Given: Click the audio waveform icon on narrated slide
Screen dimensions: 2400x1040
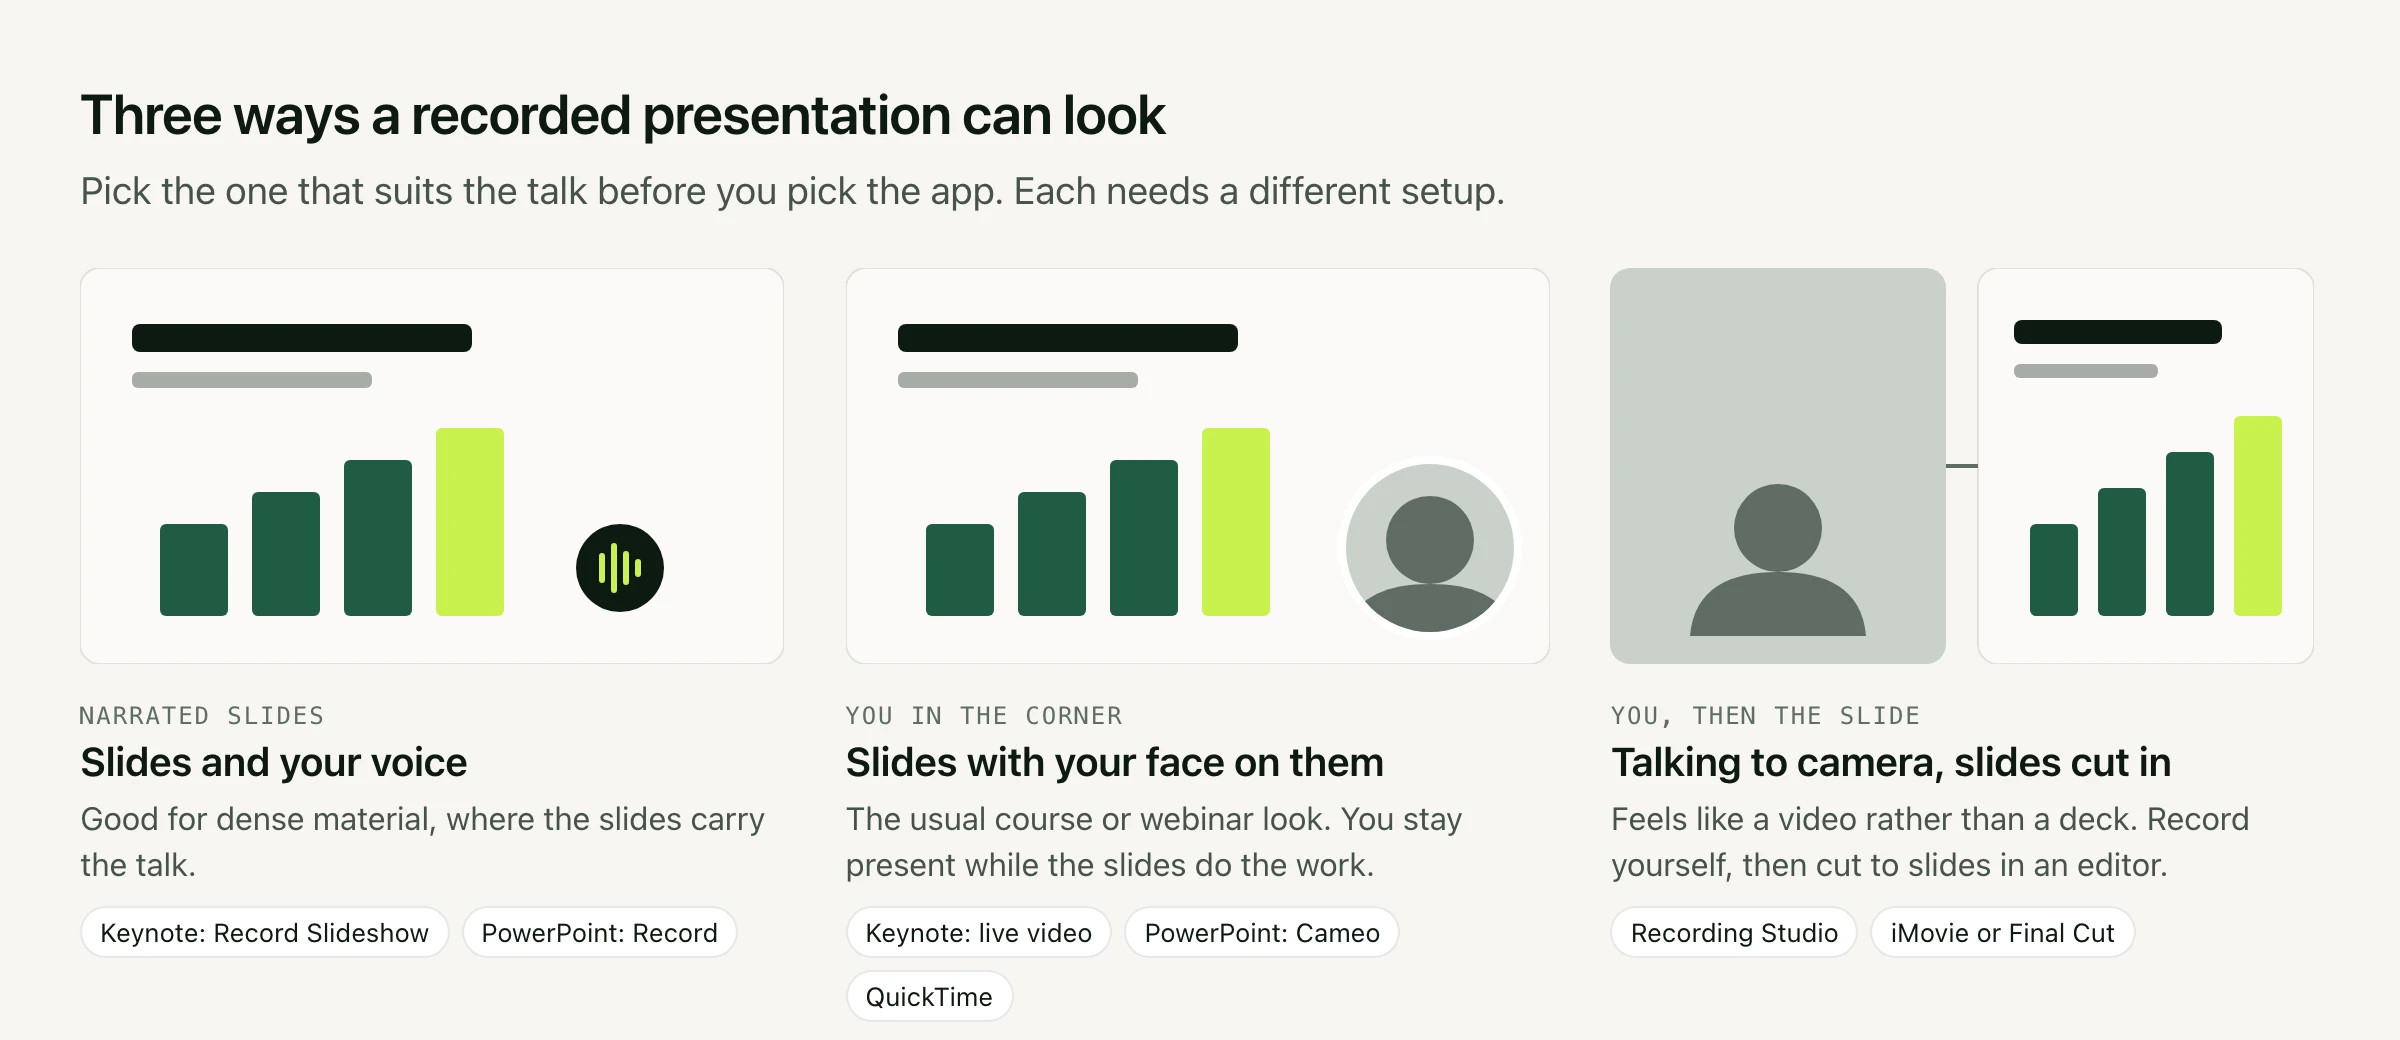Looking at the screenshot, I should click(x=620, y=568).
